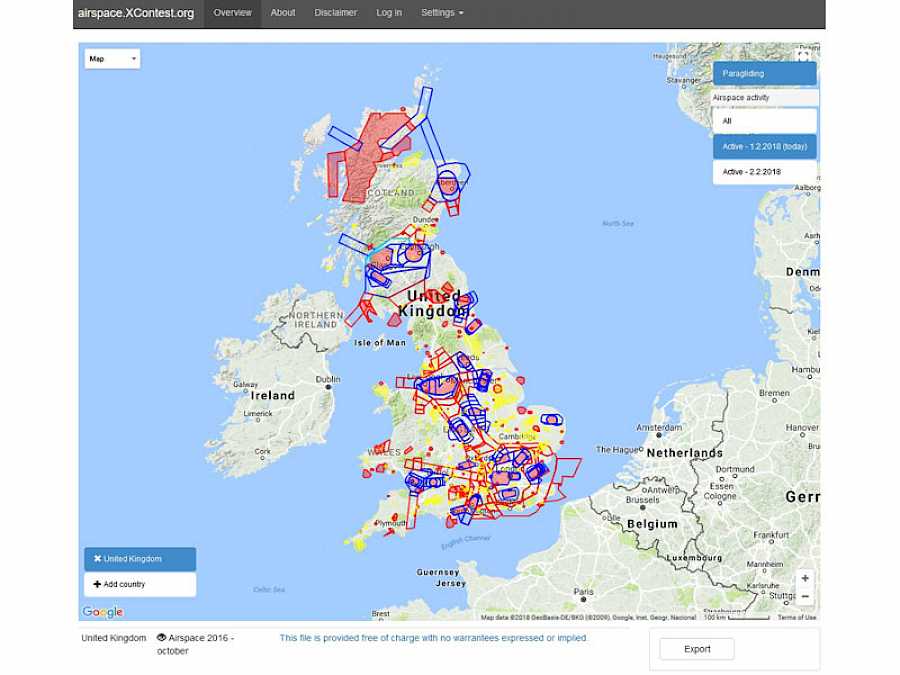Screen dimensions: 900x675
Task: Click the plus icon beside Add country
Action: click(x=97, y=584)
